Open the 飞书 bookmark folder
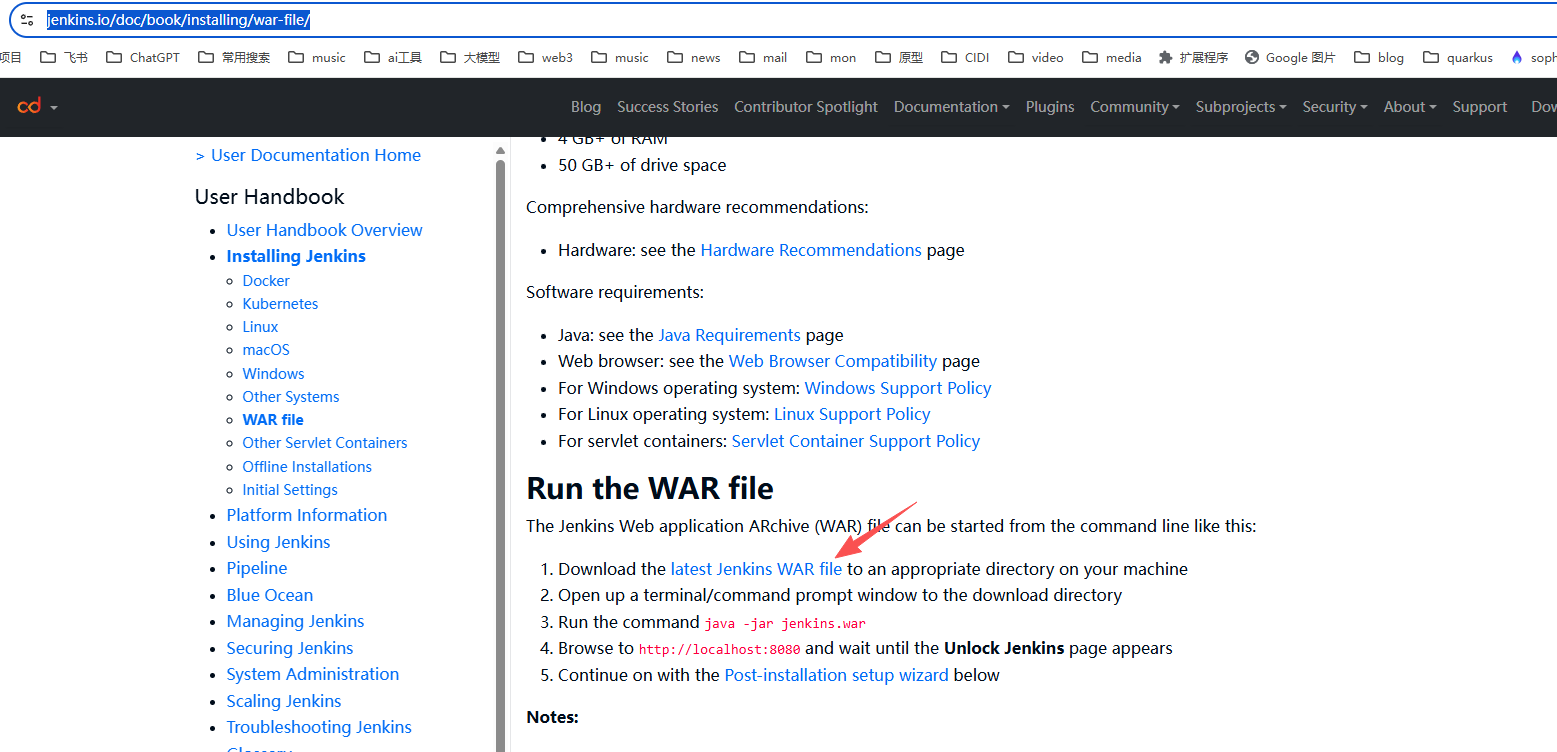The width and height of the screenshot is (1557, 752). coord(64,58)
